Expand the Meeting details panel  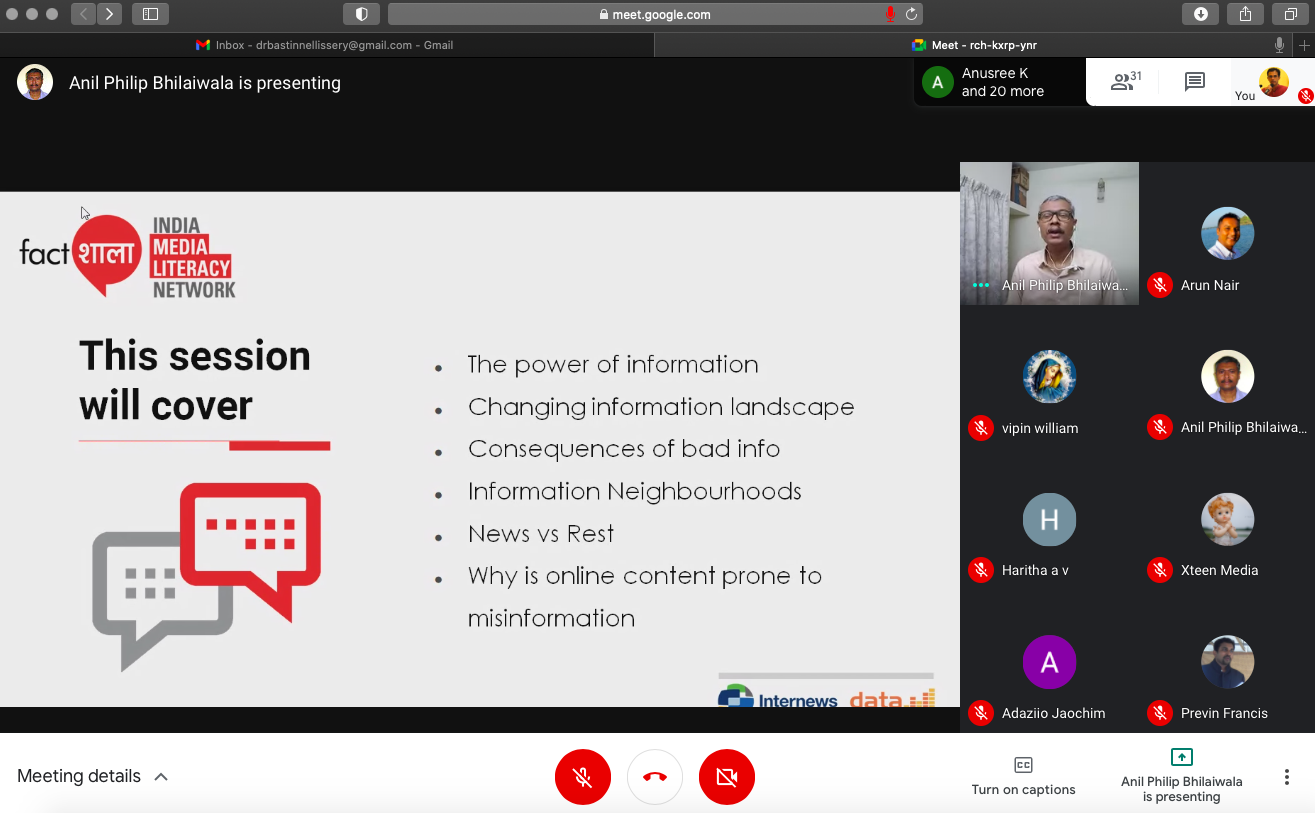tap(92, 776)
